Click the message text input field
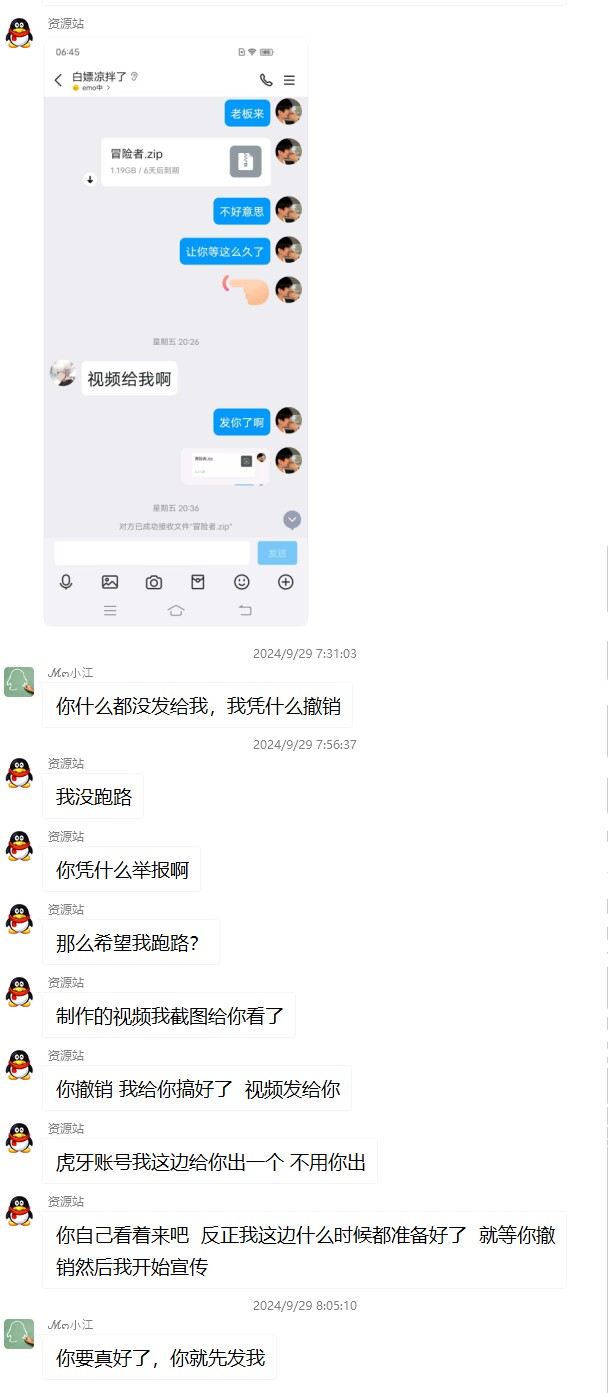Viewport: 608px width, 1393px height. click(x=152, y=553)
